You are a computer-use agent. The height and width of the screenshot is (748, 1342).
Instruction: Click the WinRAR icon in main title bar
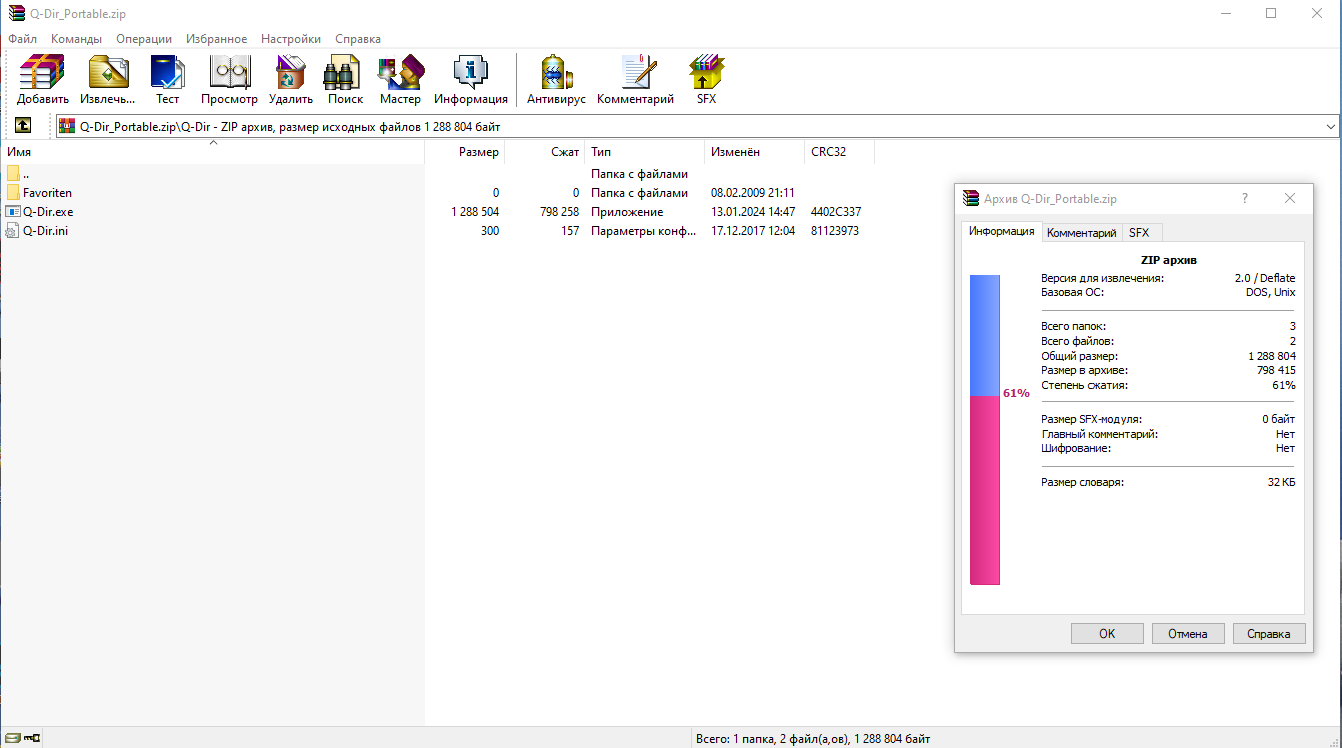[x=16, y=14]
